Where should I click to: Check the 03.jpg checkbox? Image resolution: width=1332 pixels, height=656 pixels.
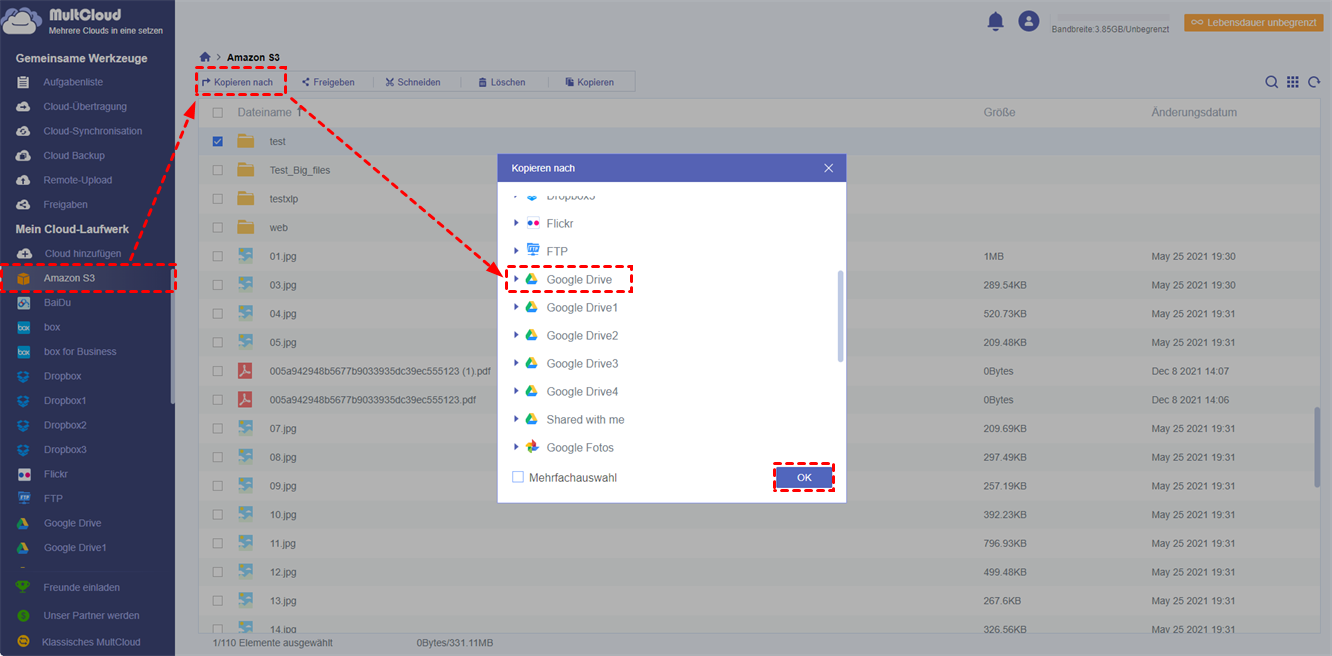point(218,285)
